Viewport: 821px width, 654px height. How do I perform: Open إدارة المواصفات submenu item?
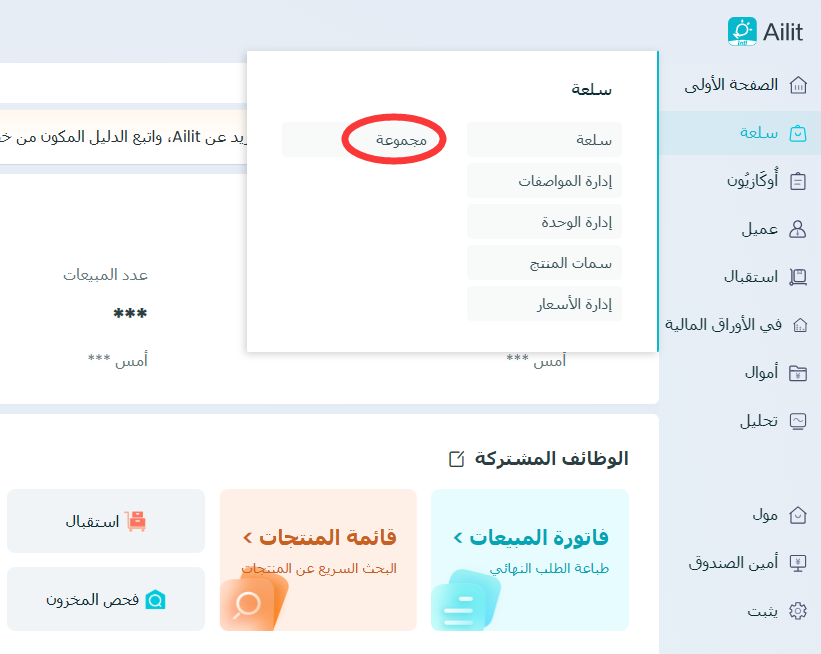544,181
